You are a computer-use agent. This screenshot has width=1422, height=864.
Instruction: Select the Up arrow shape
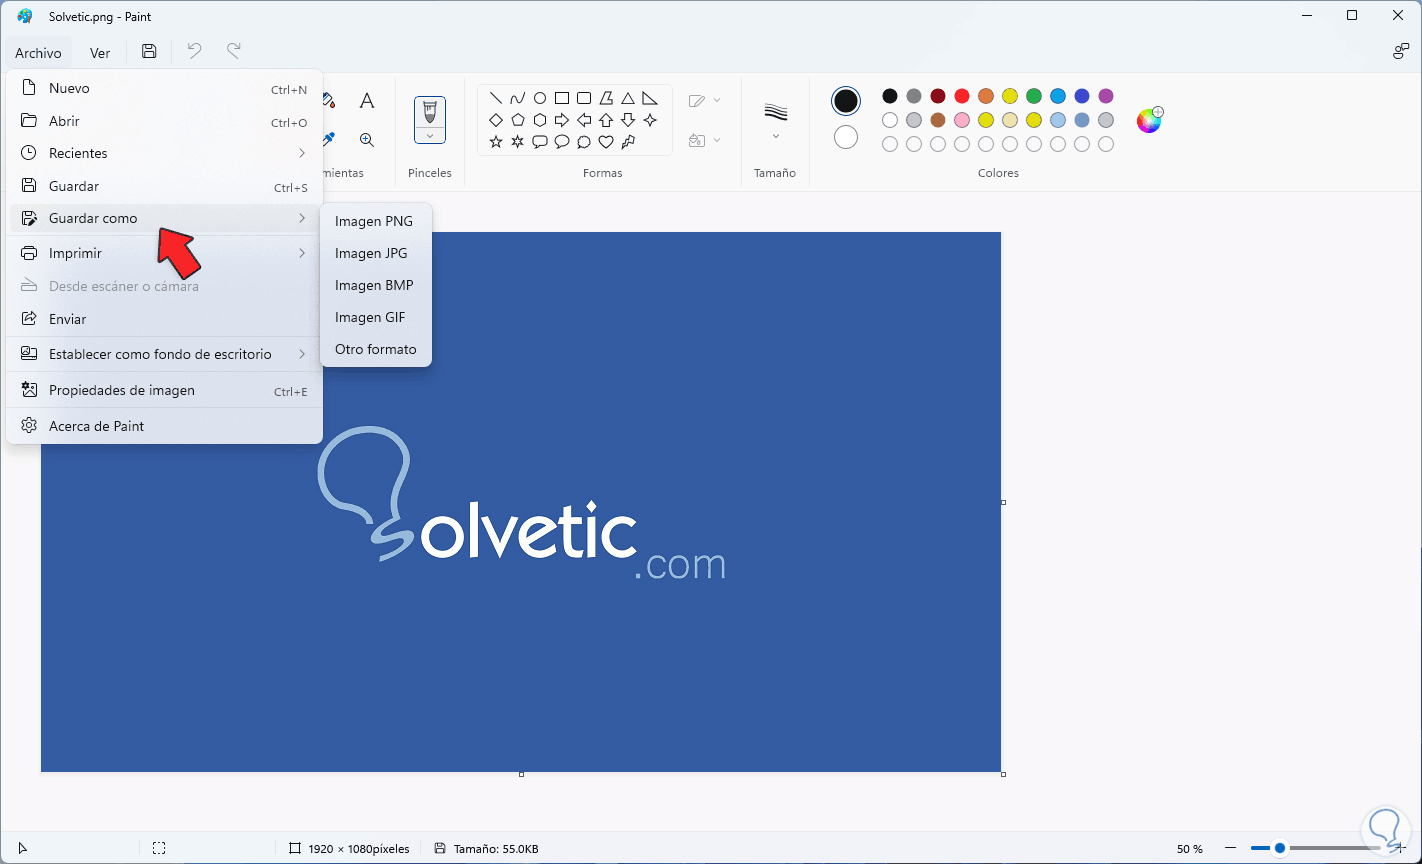pos(606,120)
